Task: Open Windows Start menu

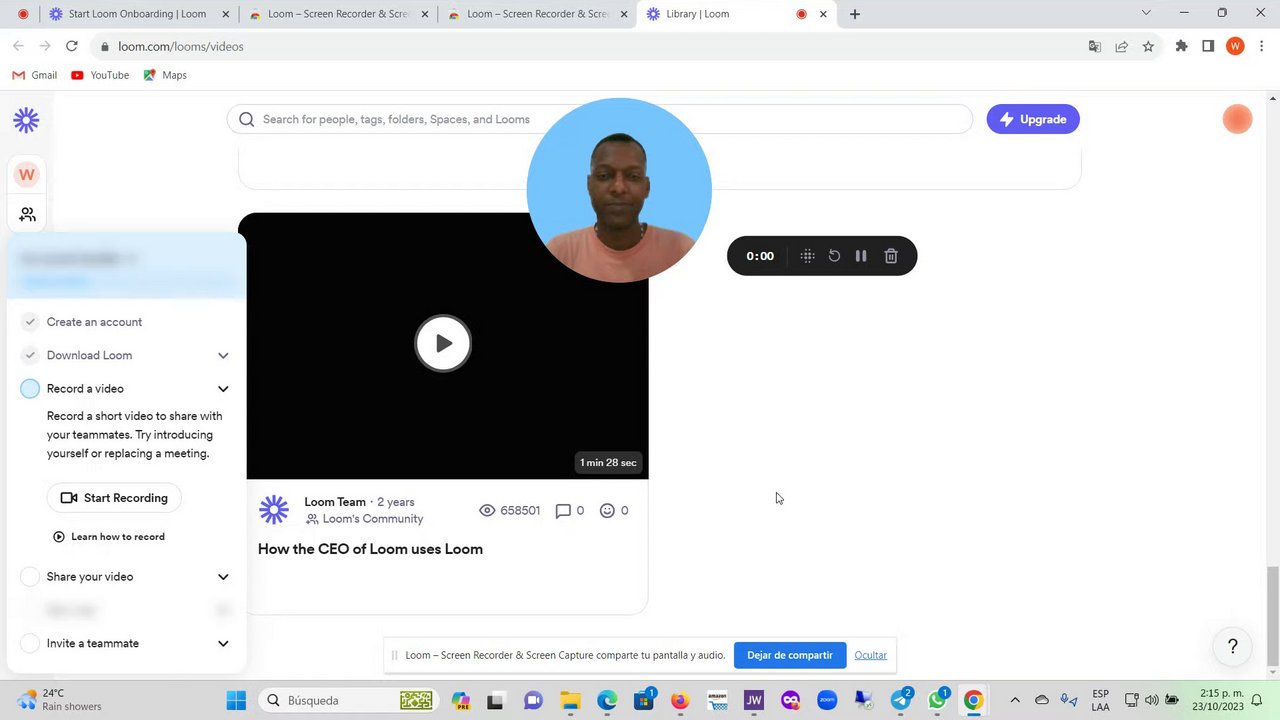Action: point(236,700)
